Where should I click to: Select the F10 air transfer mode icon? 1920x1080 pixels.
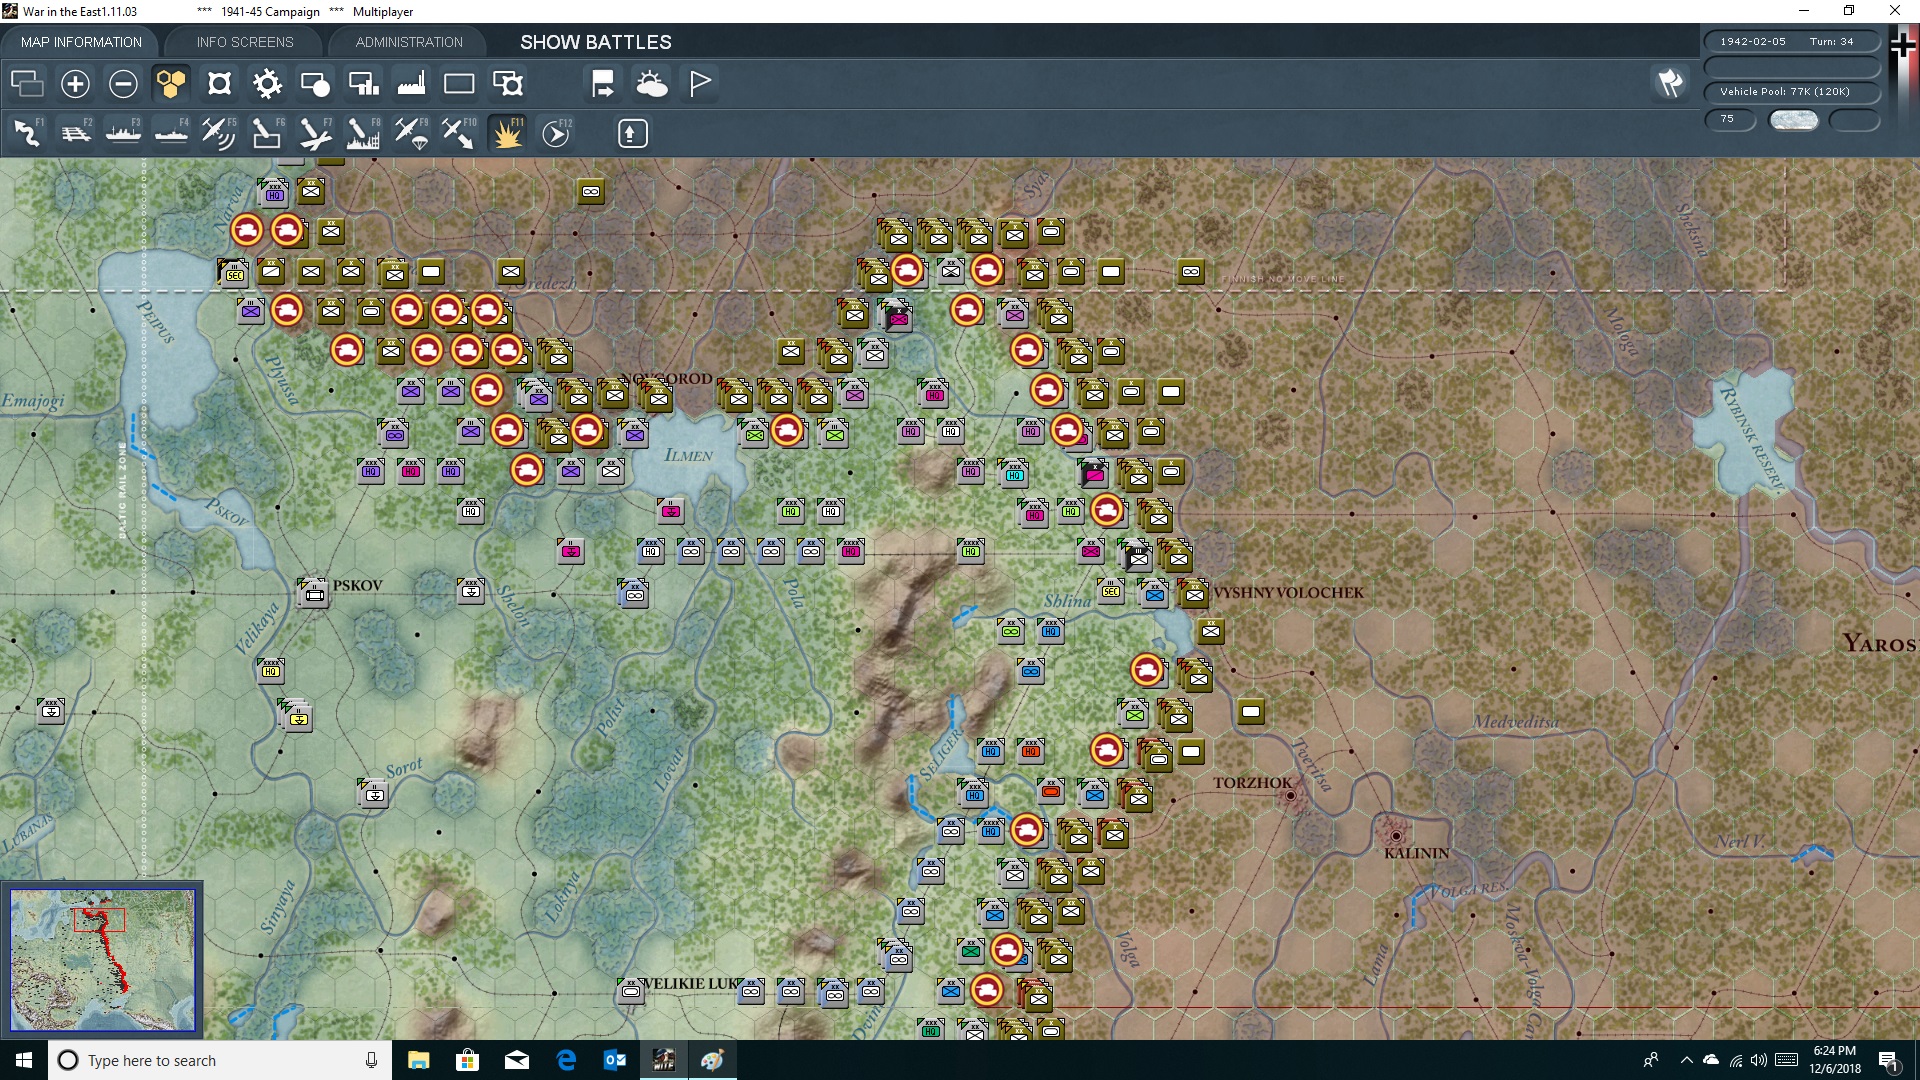pyautogui.click(x=459, y=132)
